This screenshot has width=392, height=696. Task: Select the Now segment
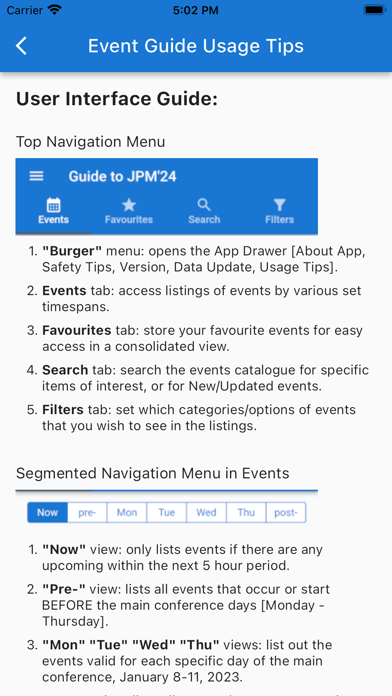(x=48, y=513)
